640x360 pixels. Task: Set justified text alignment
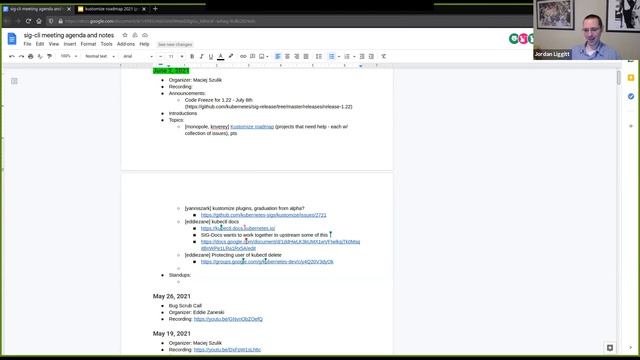point(306,56)
